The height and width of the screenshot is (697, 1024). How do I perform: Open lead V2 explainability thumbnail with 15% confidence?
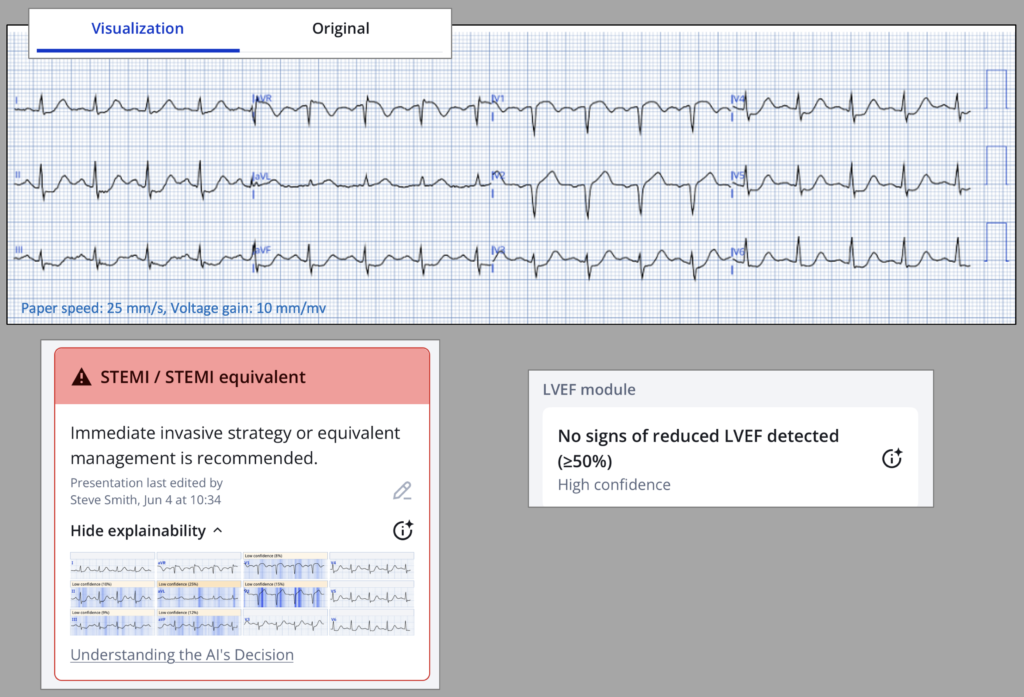click(x=285, y=595)
